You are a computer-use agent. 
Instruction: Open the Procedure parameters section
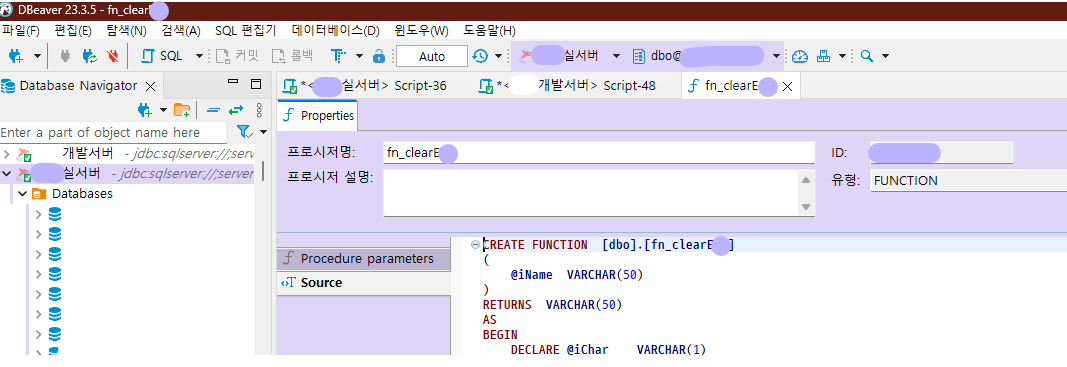[x=364, y=259]
